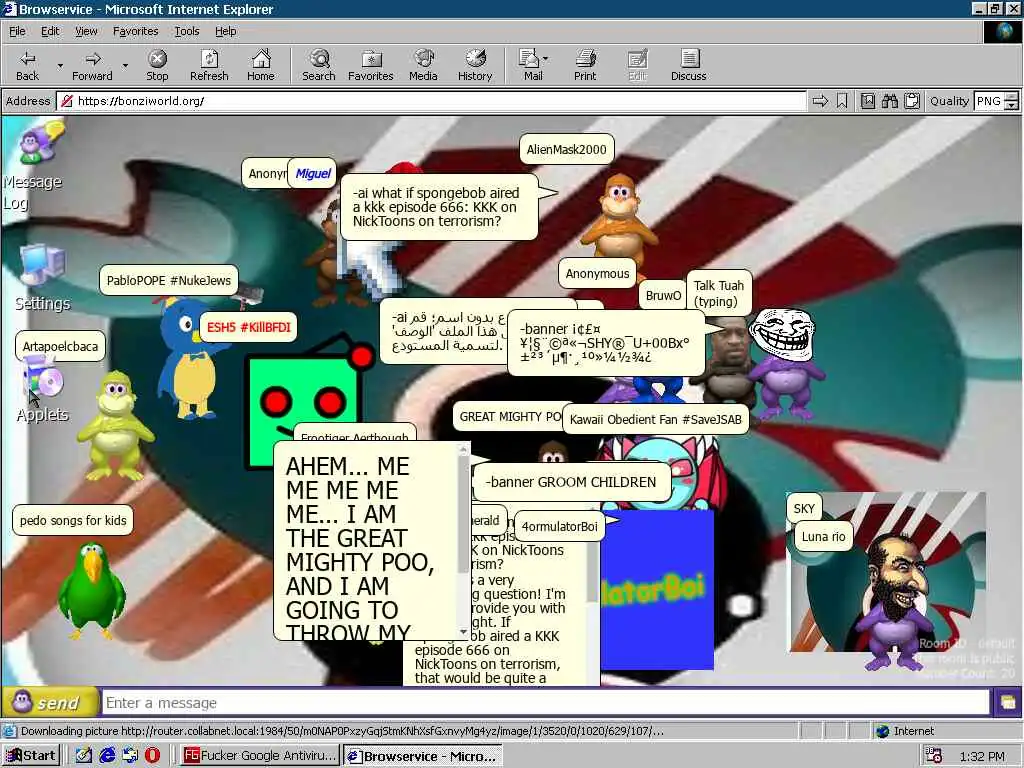Expand the Mail button dropdown arrow
The image size is (1024, 768).
point(546,58)
